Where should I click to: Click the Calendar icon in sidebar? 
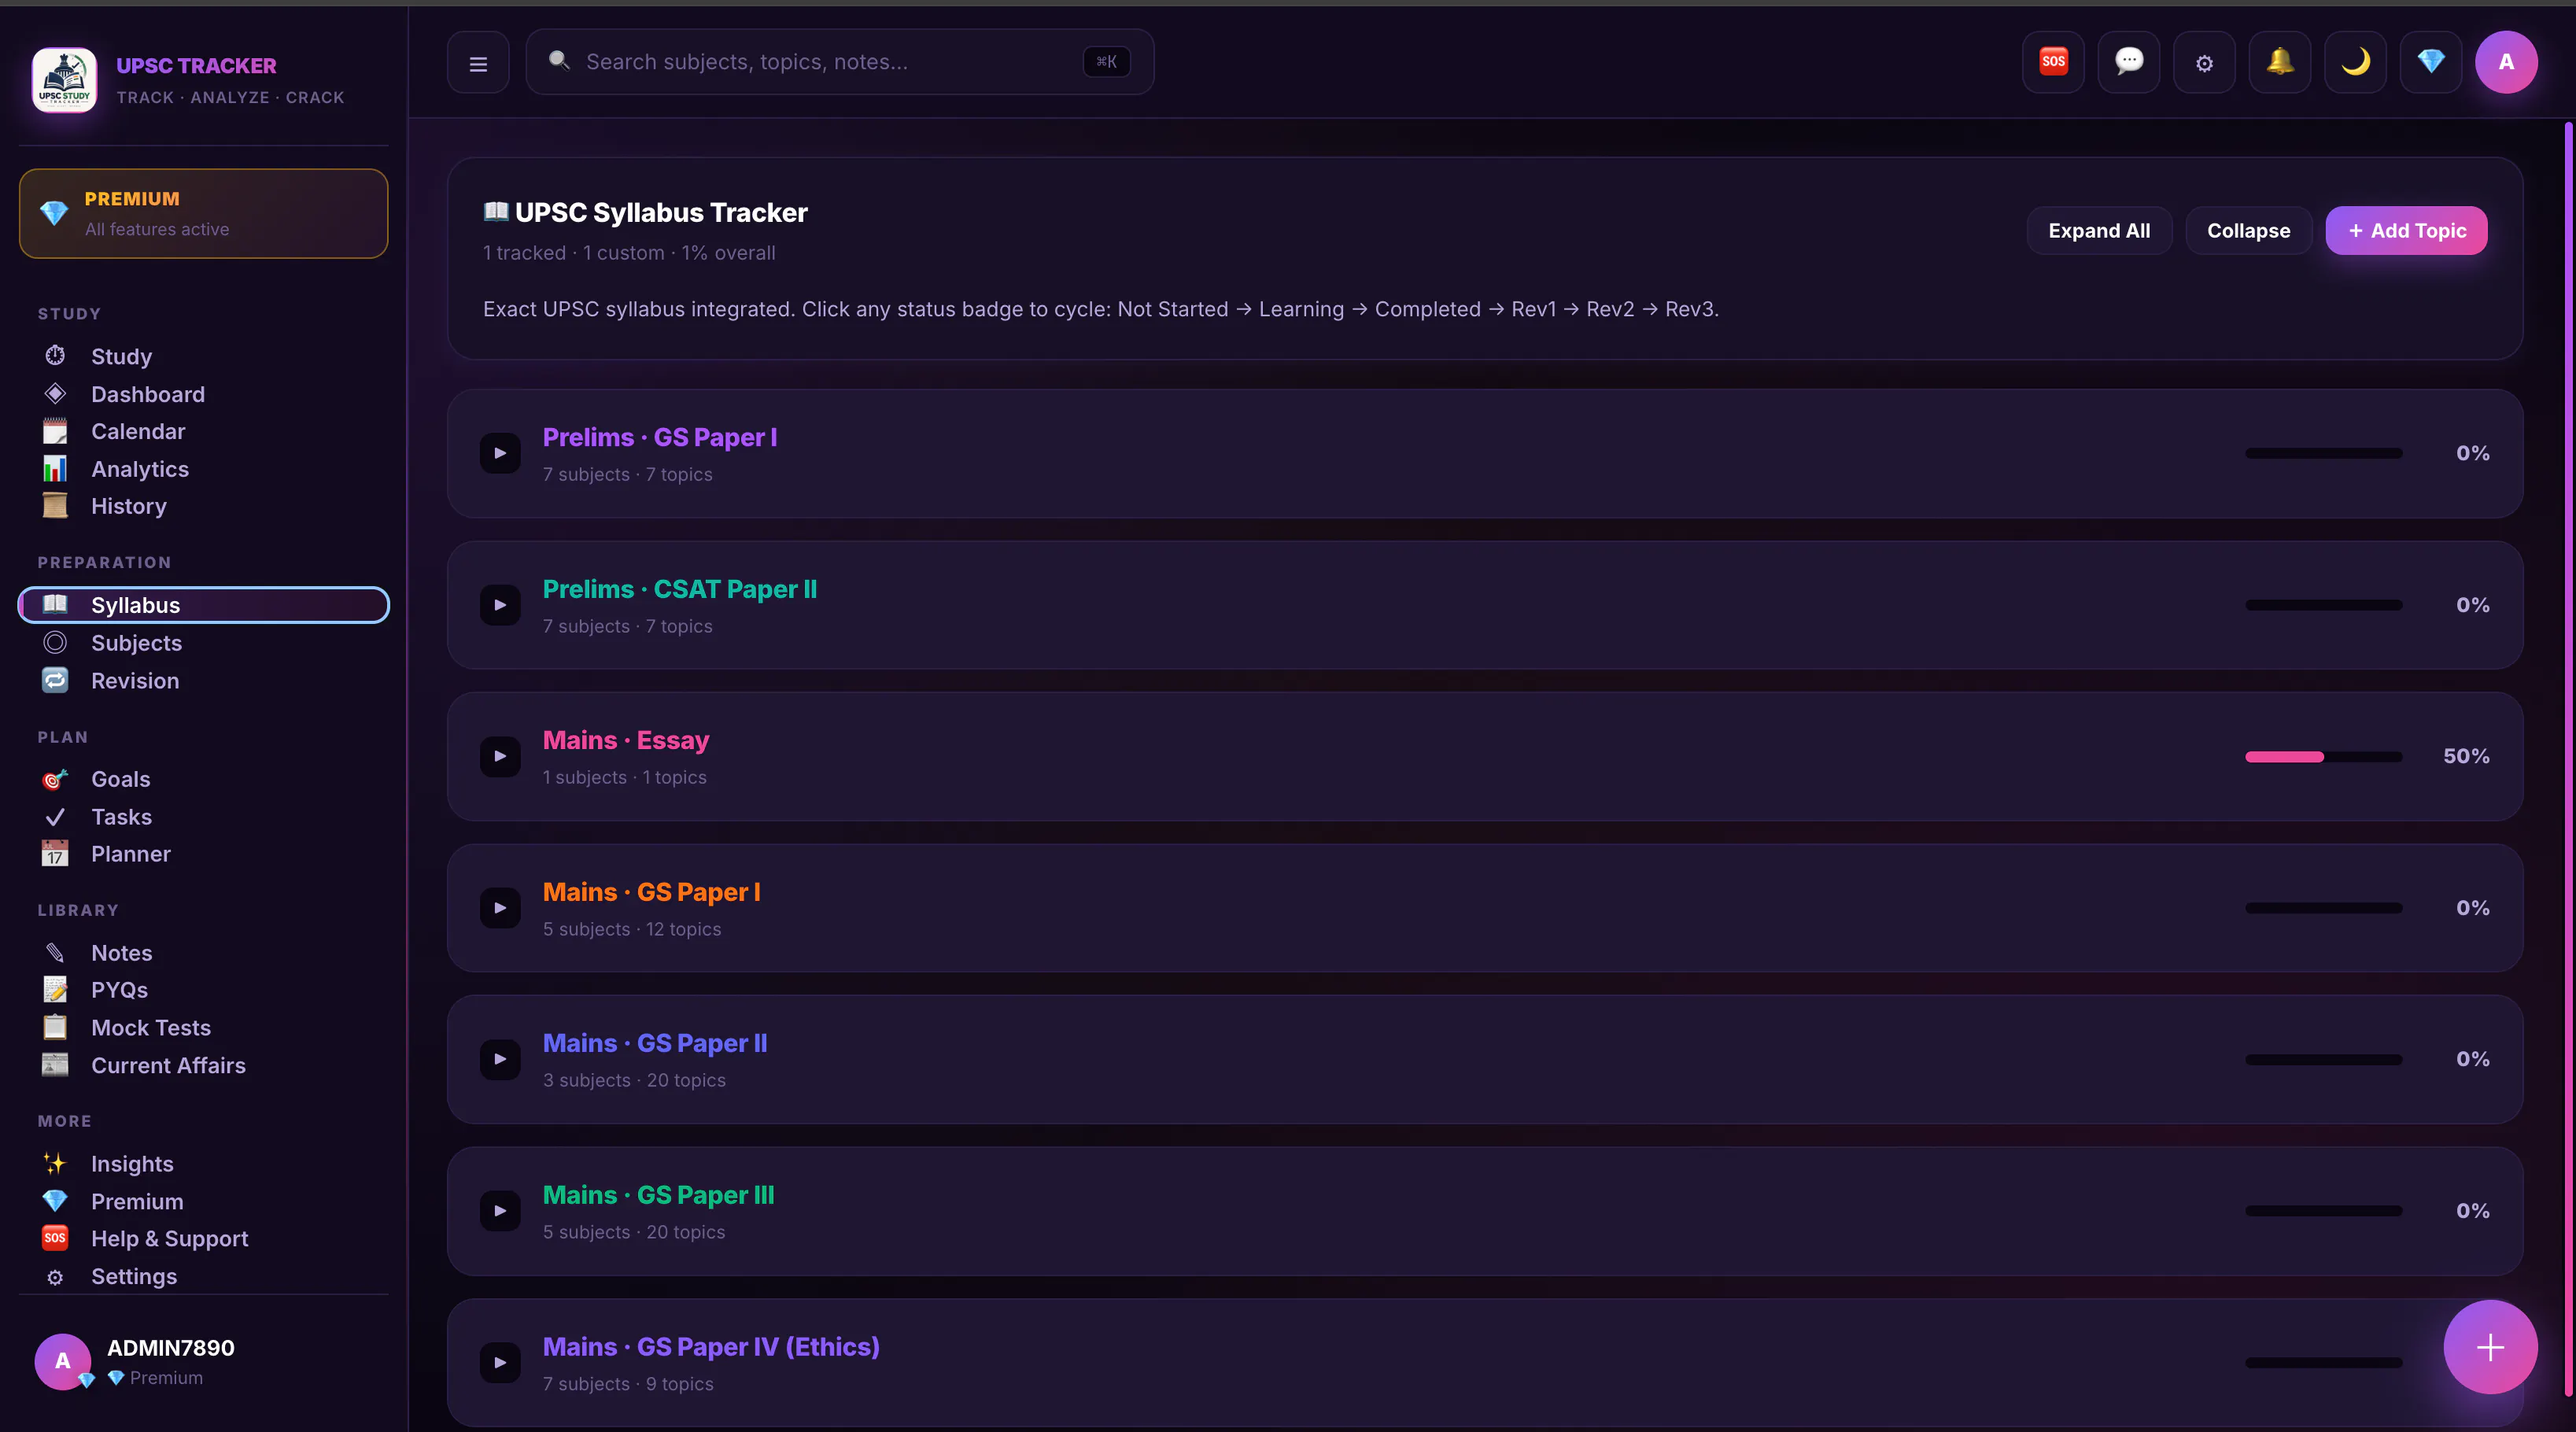click(55, 431)
